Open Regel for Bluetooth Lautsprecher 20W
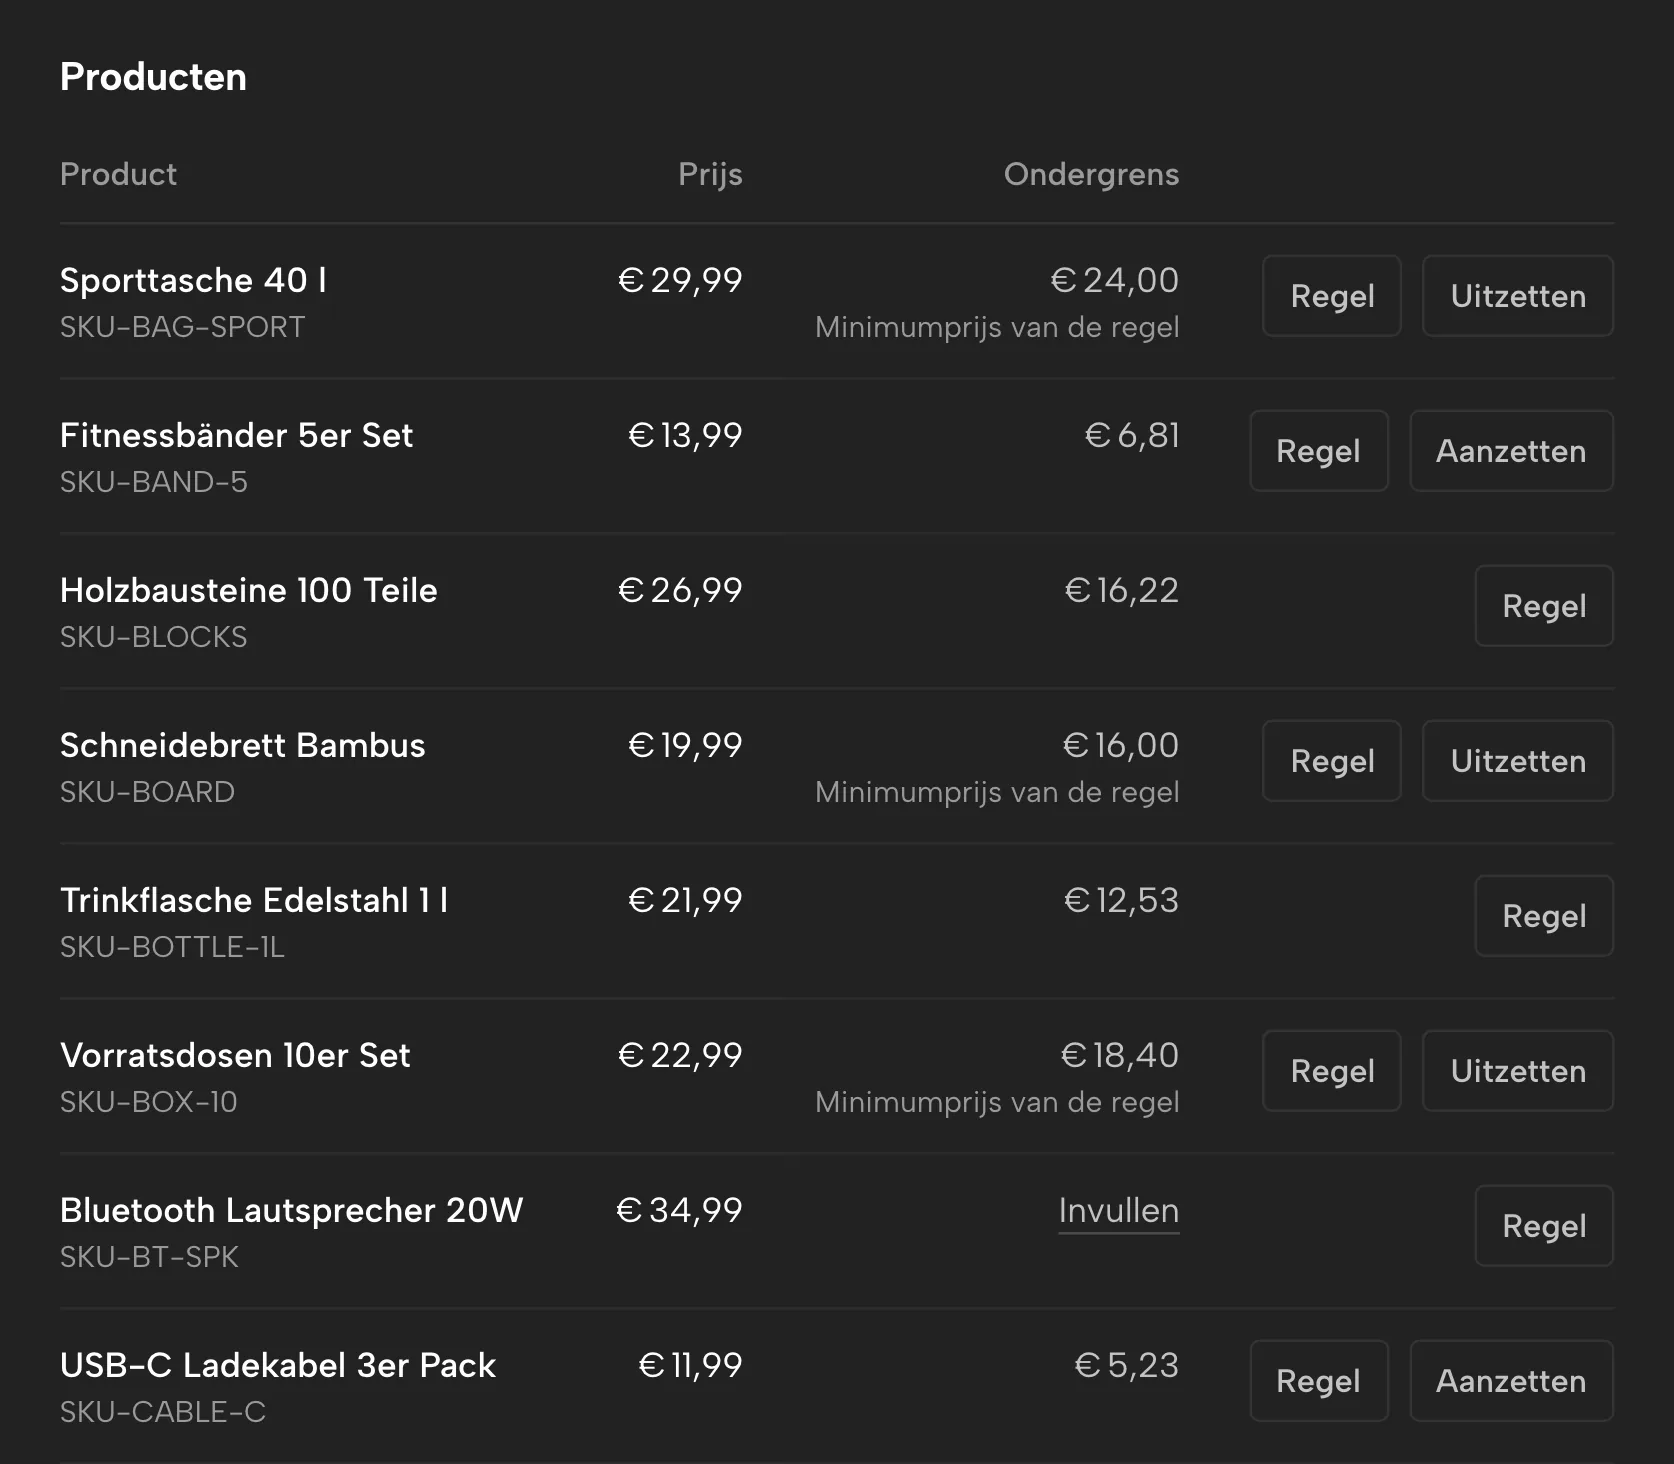The width and height of the screenshot is (1674, 1464). [x=1544, y=1226]
